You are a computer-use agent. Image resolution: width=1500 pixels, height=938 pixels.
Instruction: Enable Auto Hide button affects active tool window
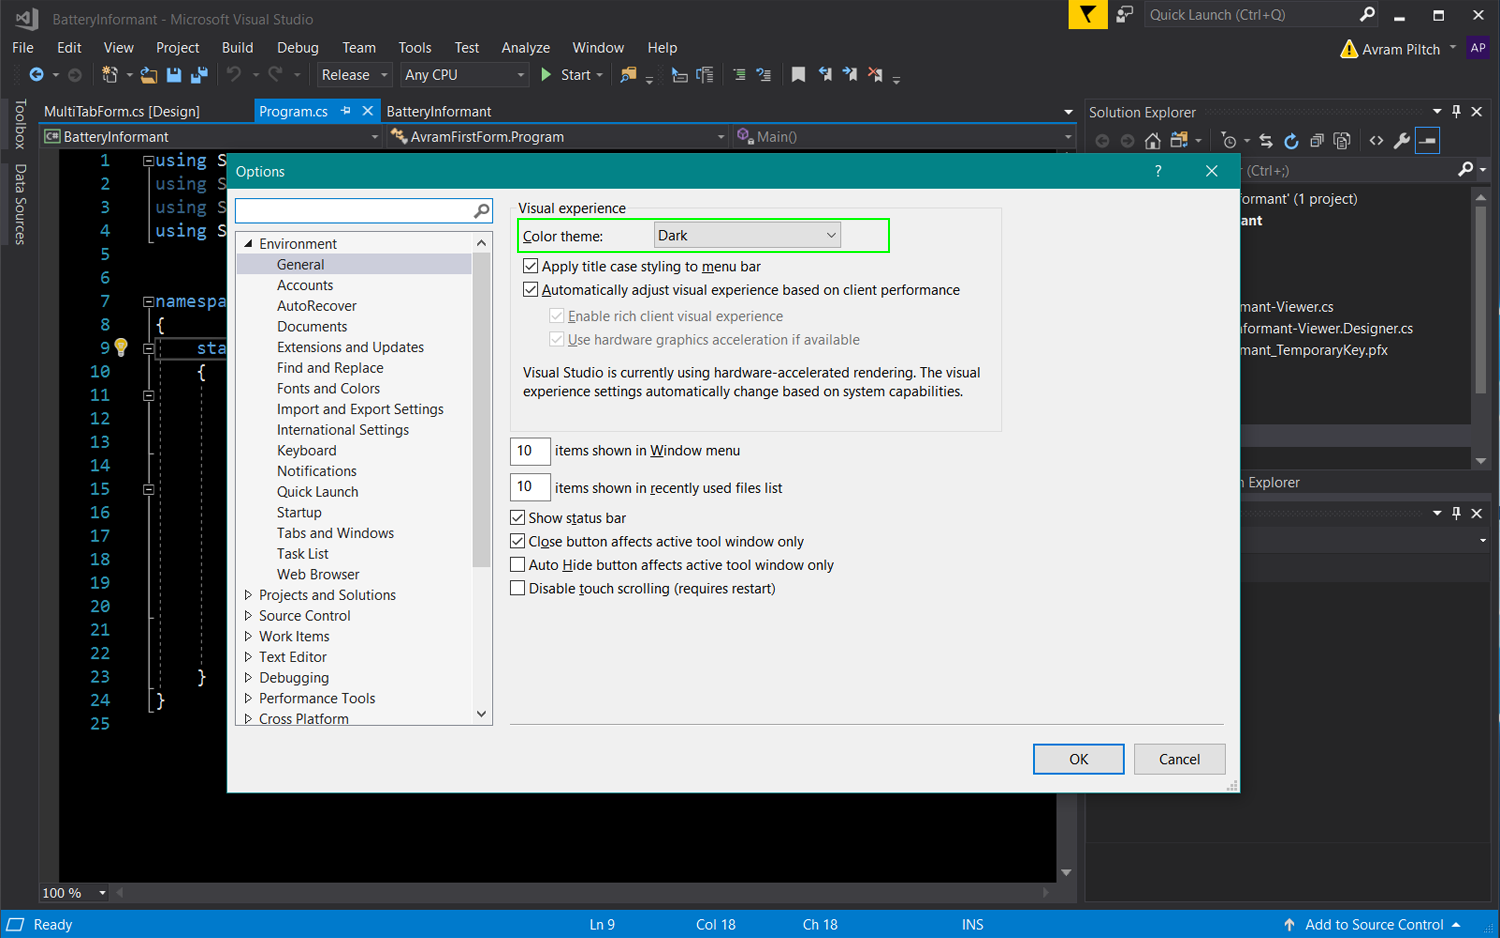coord(518,565)
